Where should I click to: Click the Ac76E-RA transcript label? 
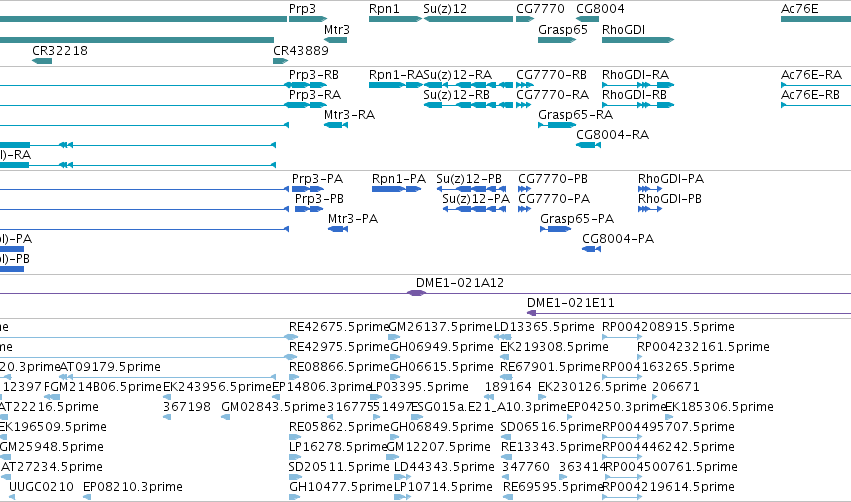click(x=811, y=74)
